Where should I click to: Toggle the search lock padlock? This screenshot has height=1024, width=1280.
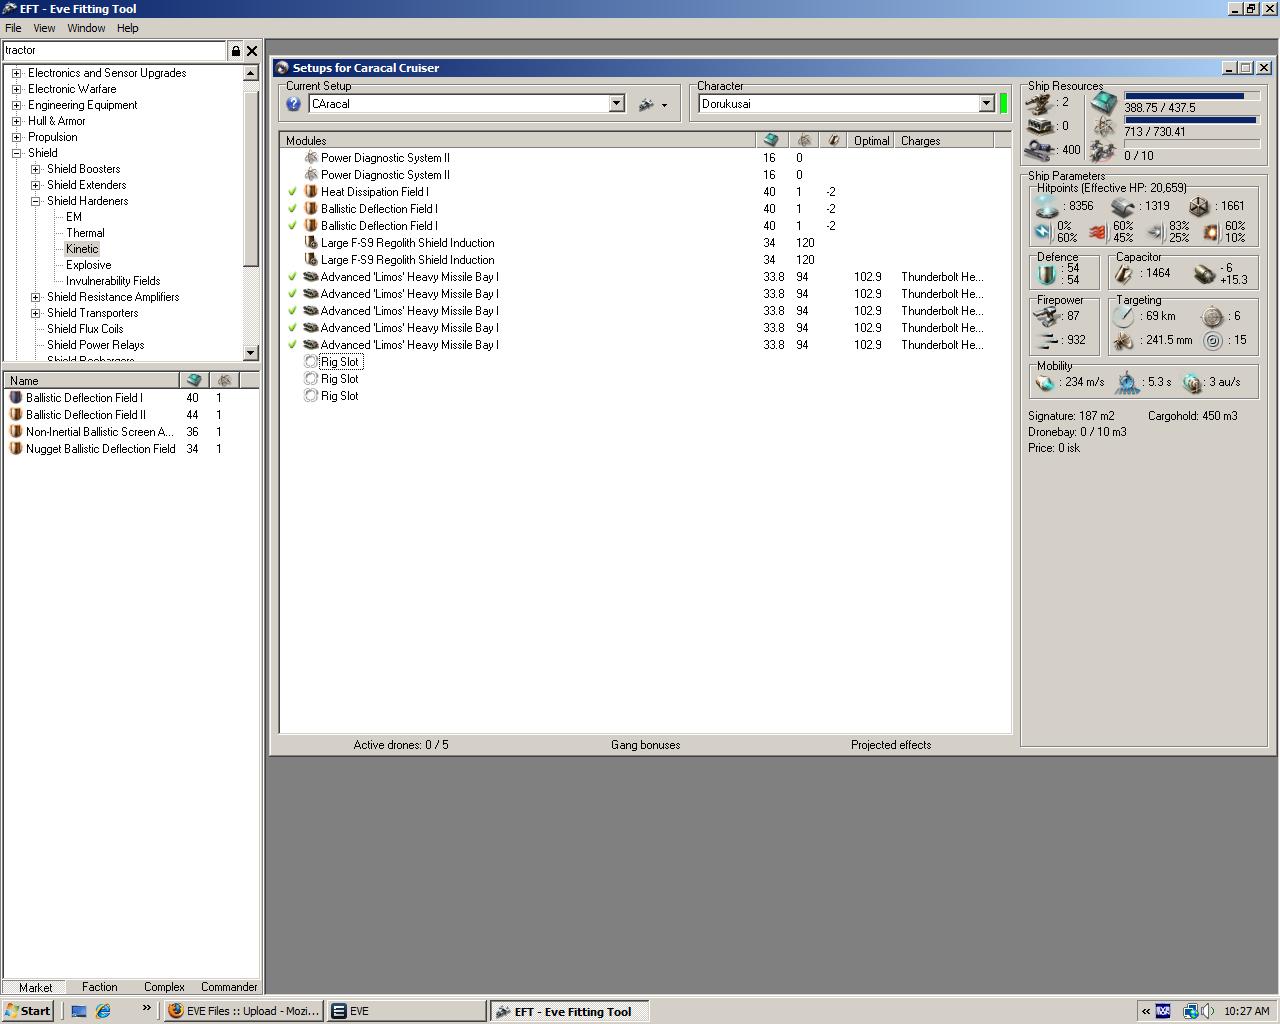point(236,51)
